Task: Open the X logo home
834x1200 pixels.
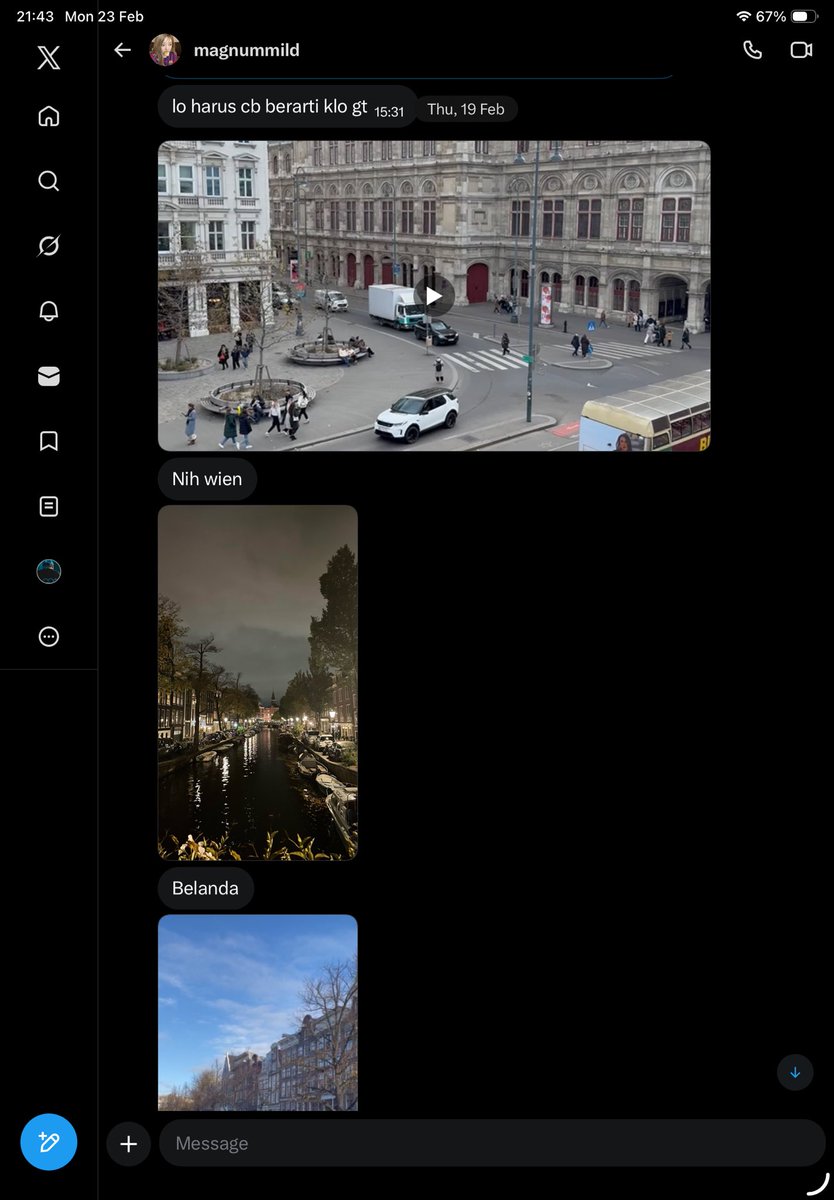Action: click(48, 57)
